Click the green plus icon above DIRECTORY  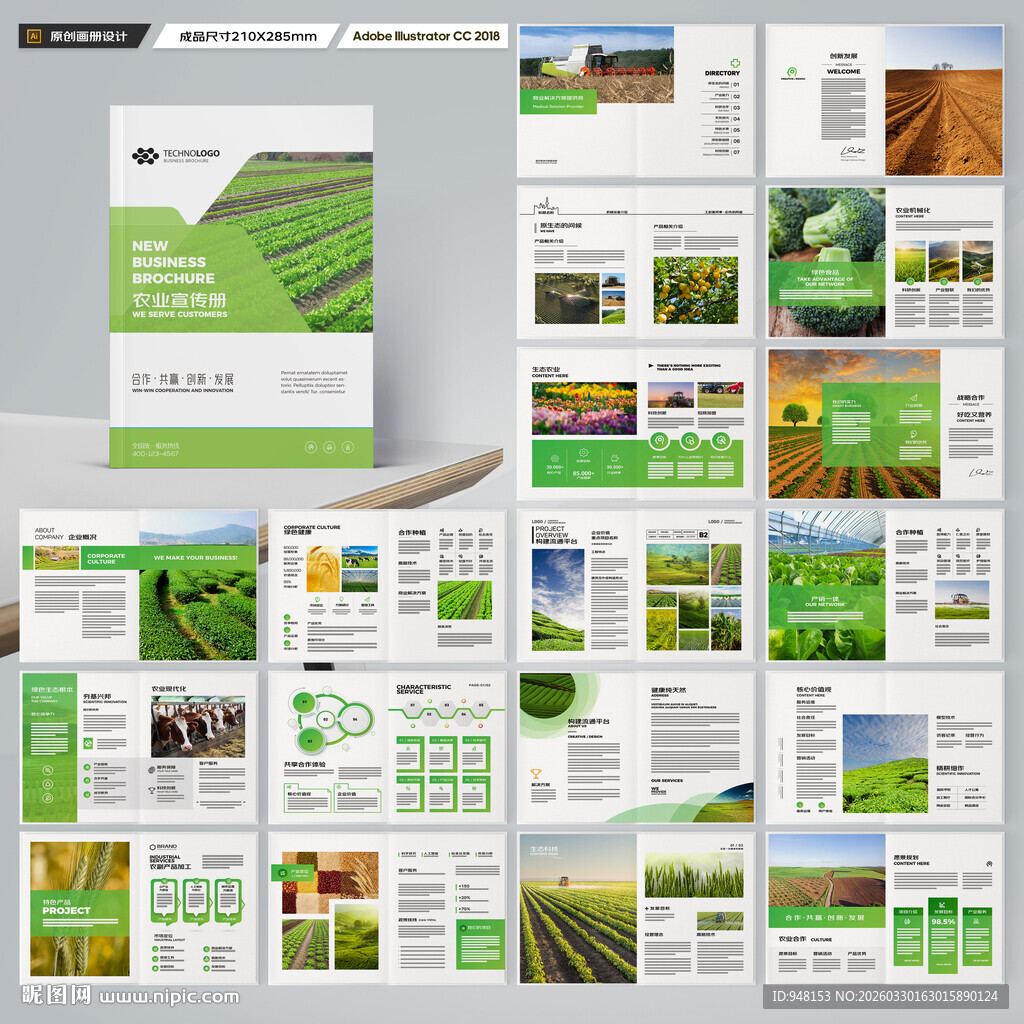point(735,63)
